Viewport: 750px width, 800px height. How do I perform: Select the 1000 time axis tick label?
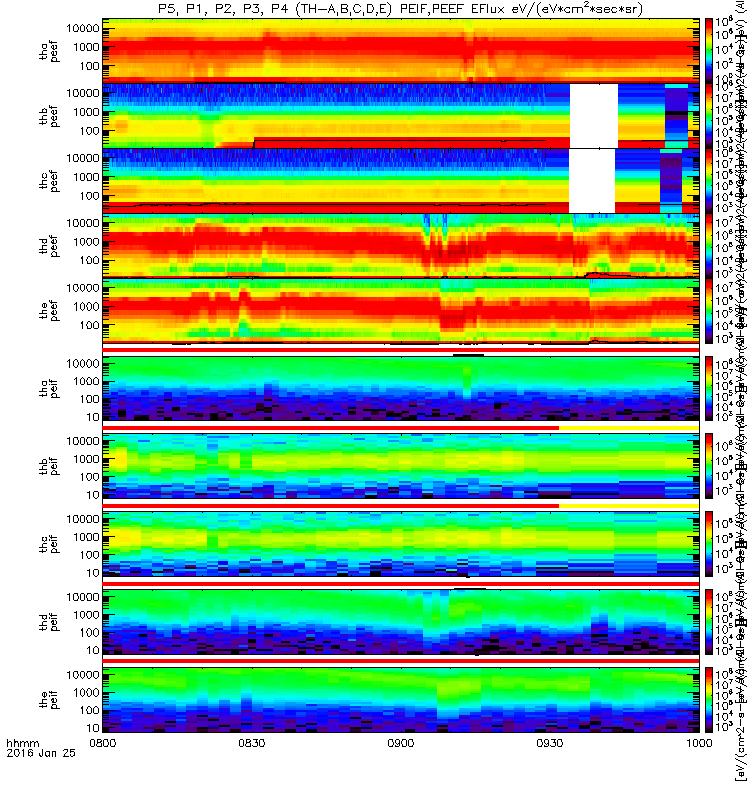point(699,742)
